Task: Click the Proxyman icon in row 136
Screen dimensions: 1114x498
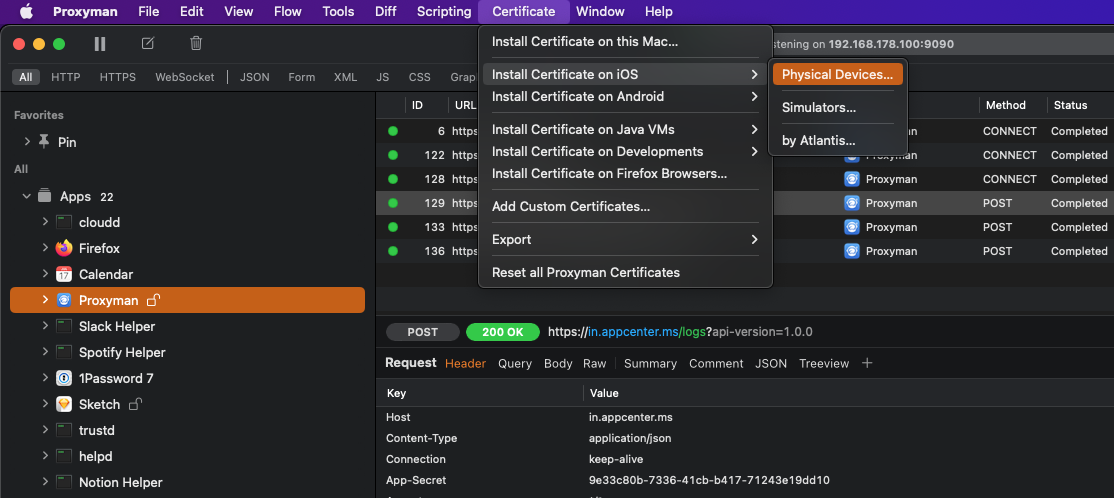Action: pyautogui.click(x=851, y=251)
